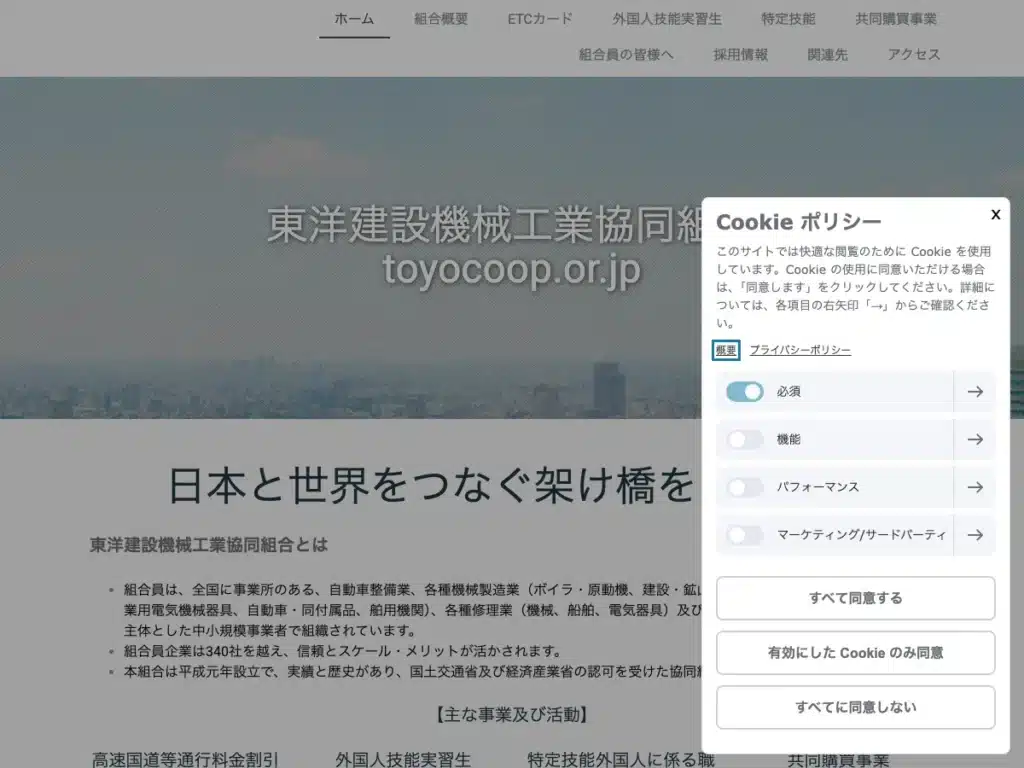Open the 概要 link
This screenshot has width=1024, height=768.
(726, 350)
